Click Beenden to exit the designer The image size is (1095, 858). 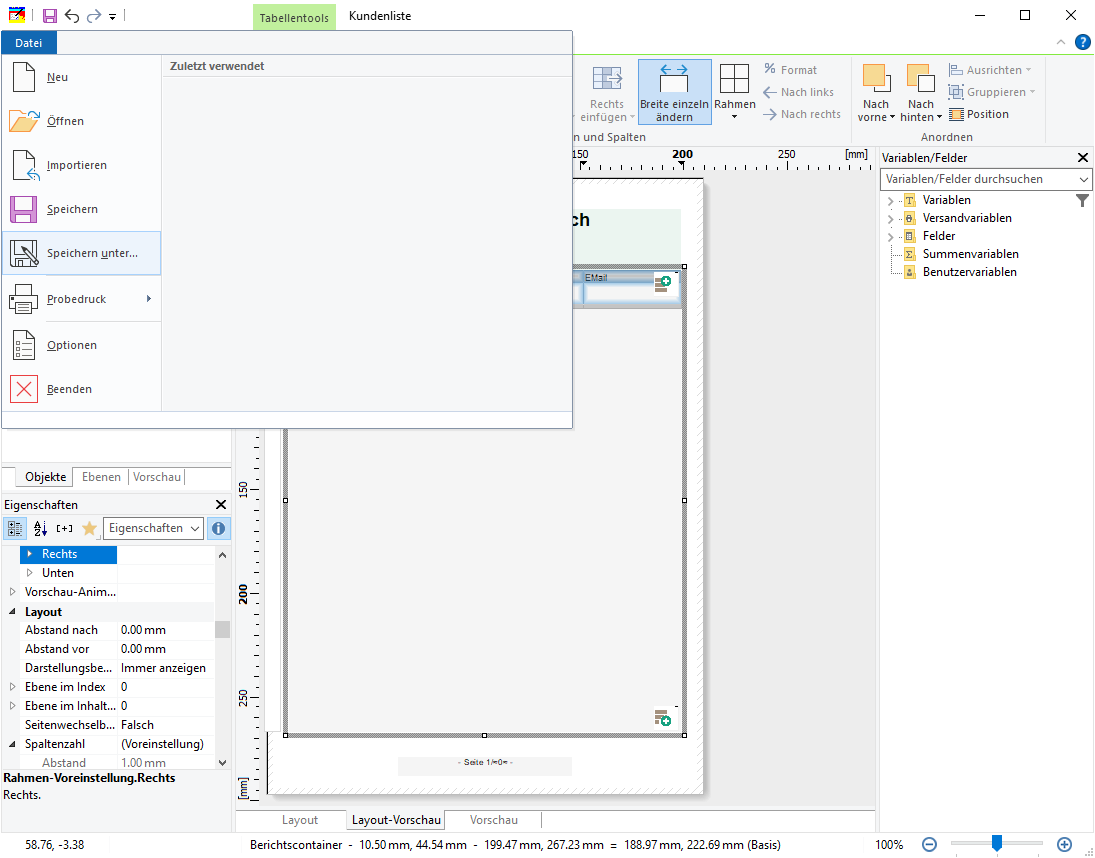pyautogui.click(x=82, y=390)
